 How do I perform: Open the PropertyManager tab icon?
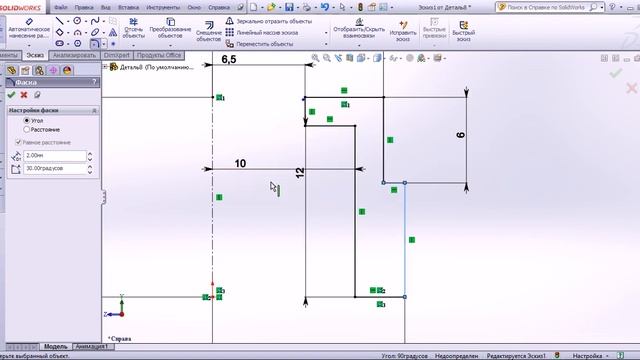[x=25, y=70]
